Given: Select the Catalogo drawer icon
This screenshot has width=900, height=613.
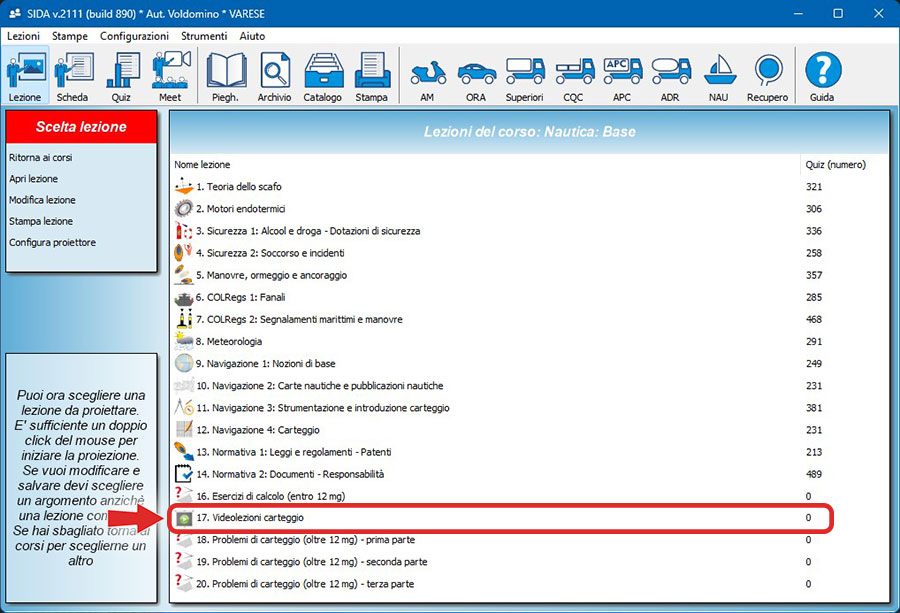Looking at the screenshot, I should pyautogui.click(x=323, y=77).
